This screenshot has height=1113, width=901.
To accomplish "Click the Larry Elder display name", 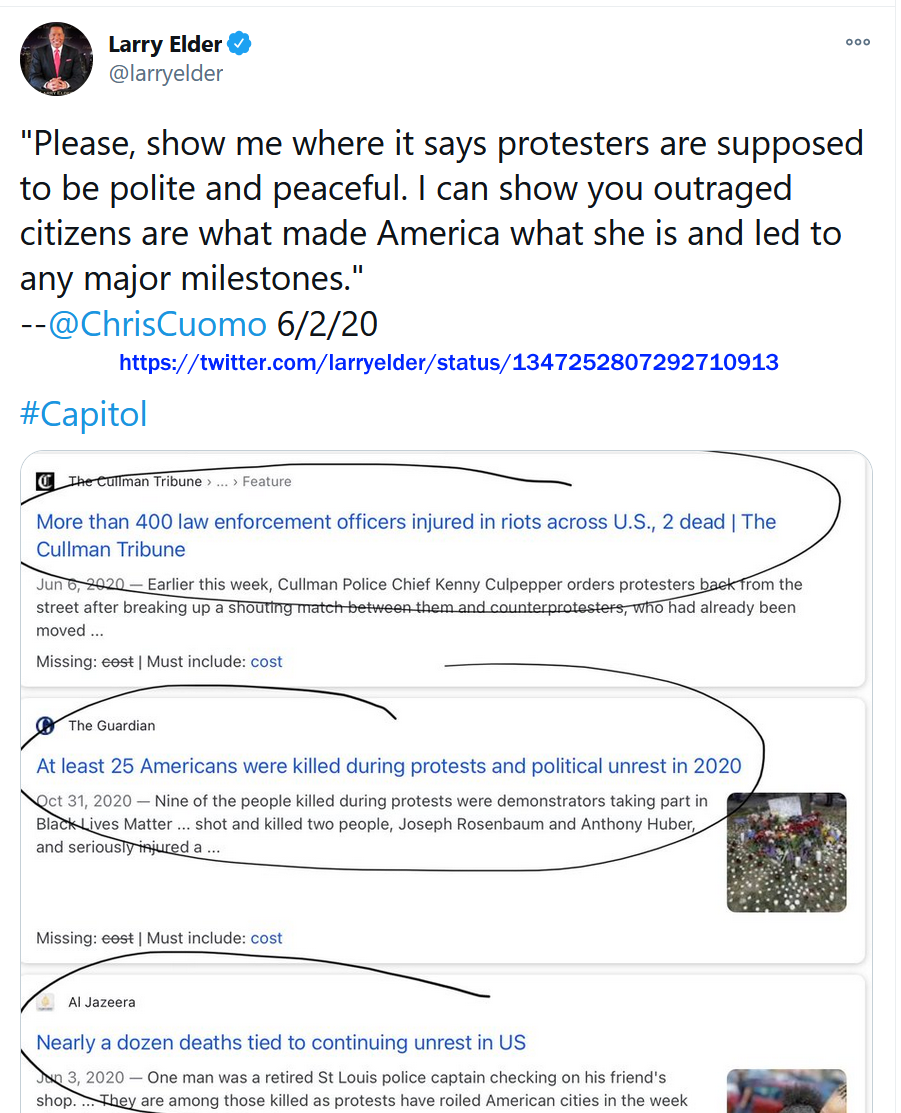I will 166,44.
